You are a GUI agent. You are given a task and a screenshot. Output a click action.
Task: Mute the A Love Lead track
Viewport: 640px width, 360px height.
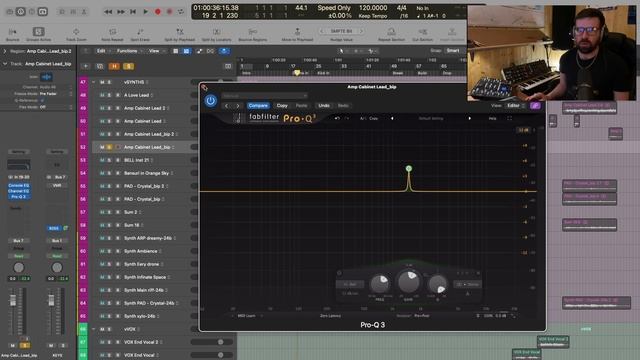pos(102,95)
